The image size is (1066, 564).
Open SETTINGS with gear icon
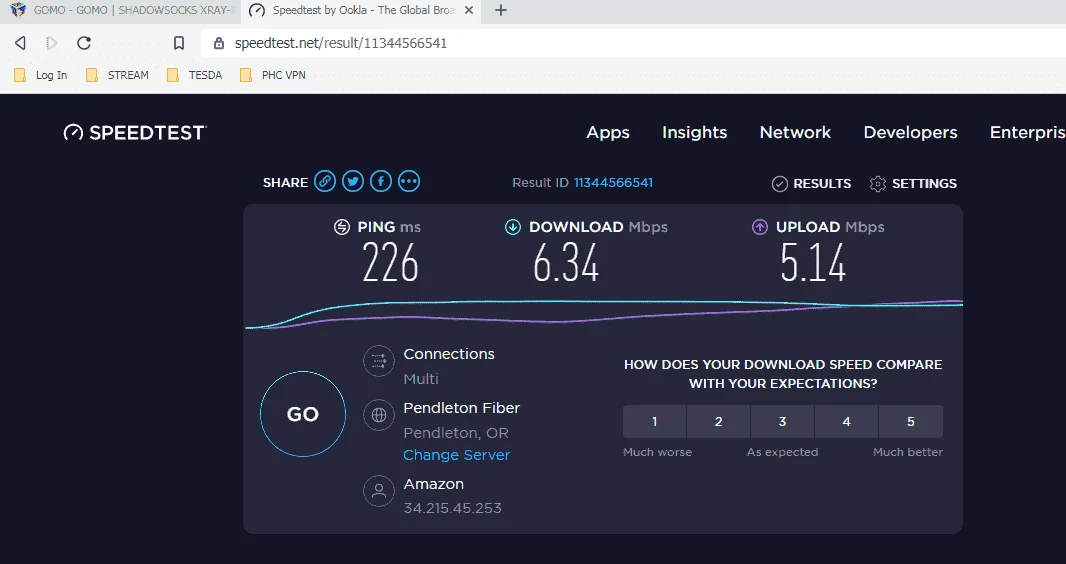click(x=913, y=183)
